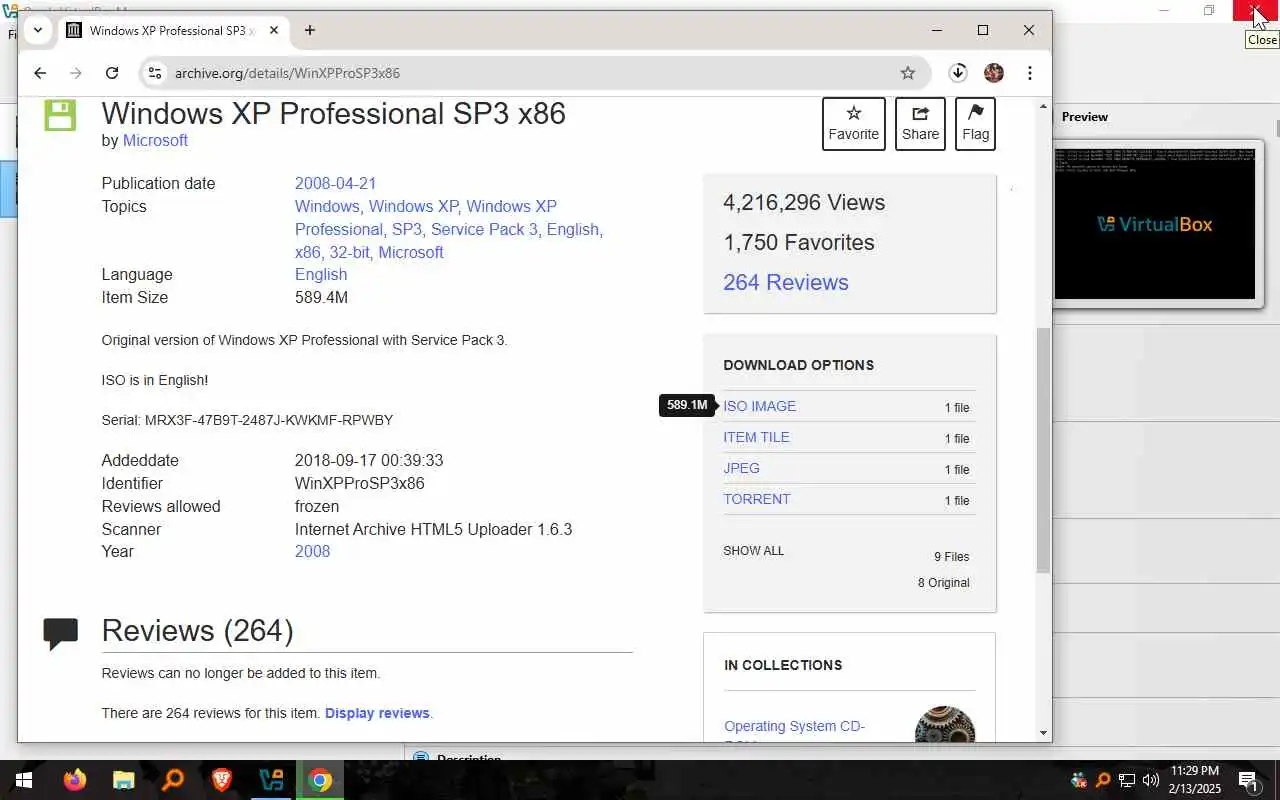Open the Year 2008 link
This screenshot has width=1280, height=800.
click(312, 552)
